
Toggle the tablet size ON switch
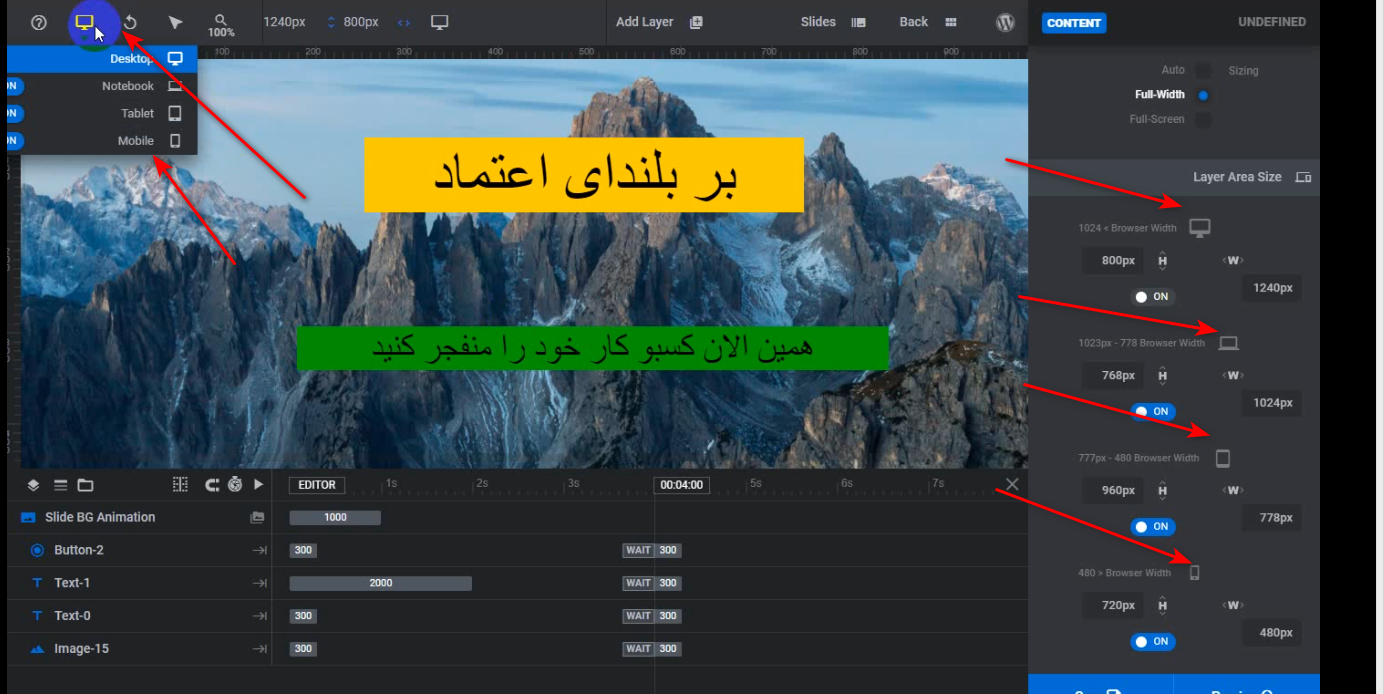pyautogui.click(x=1152, y=526)
